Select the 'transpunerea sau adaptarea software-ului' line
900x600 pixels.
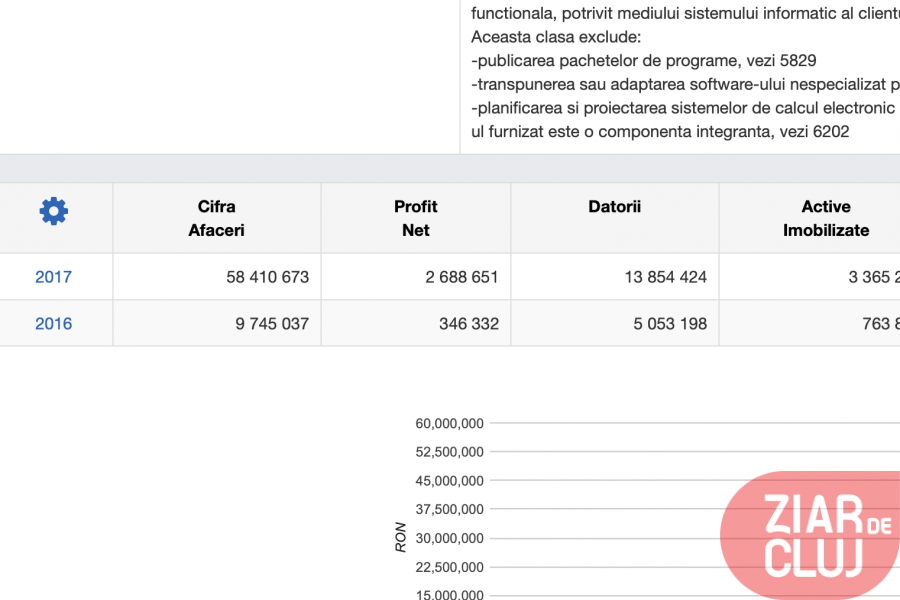tap(685, 84)
